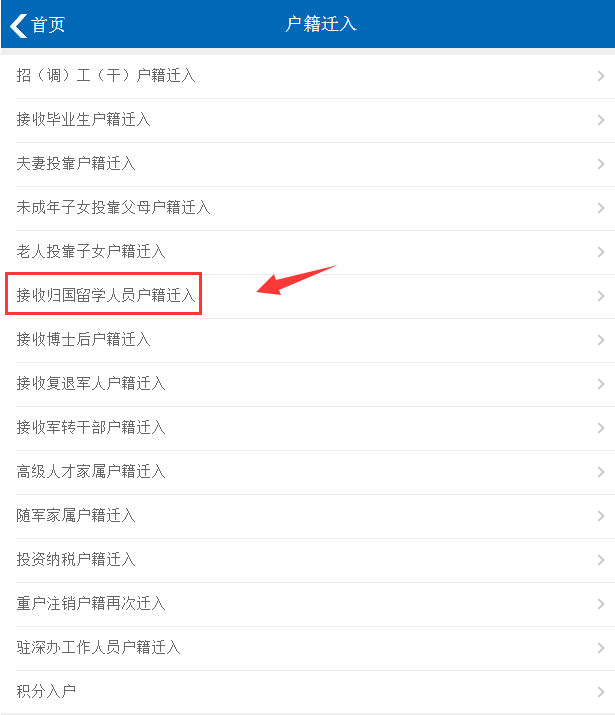Open 驻深办工作人员户籍迁入
The image size is (615, 715).
click(308, 648)
